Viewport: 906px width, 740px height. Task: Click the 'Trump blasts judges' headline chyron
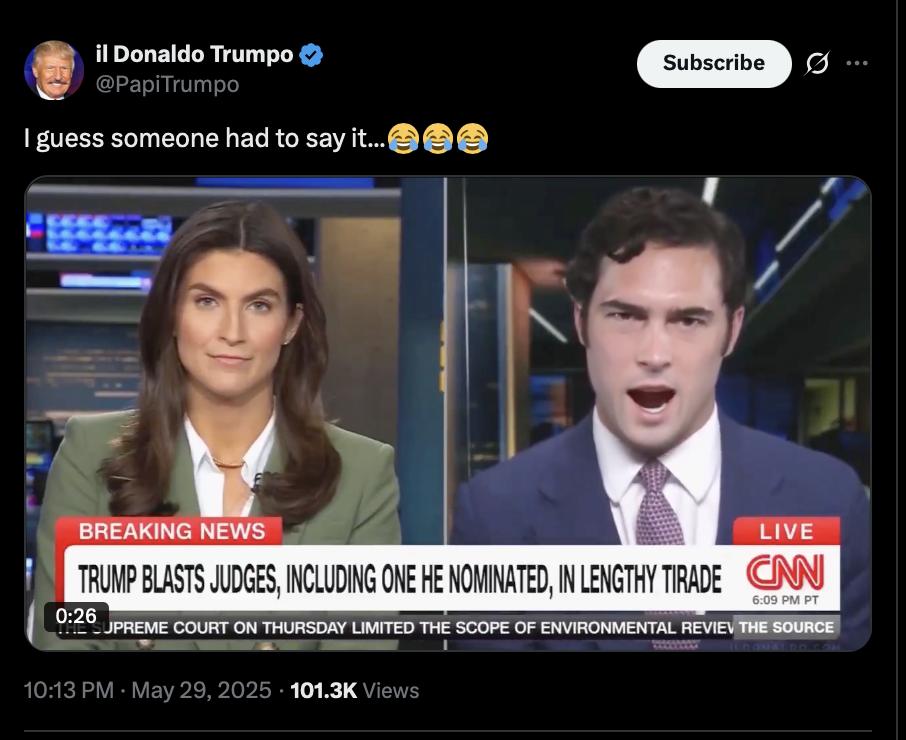pos(400,579)
